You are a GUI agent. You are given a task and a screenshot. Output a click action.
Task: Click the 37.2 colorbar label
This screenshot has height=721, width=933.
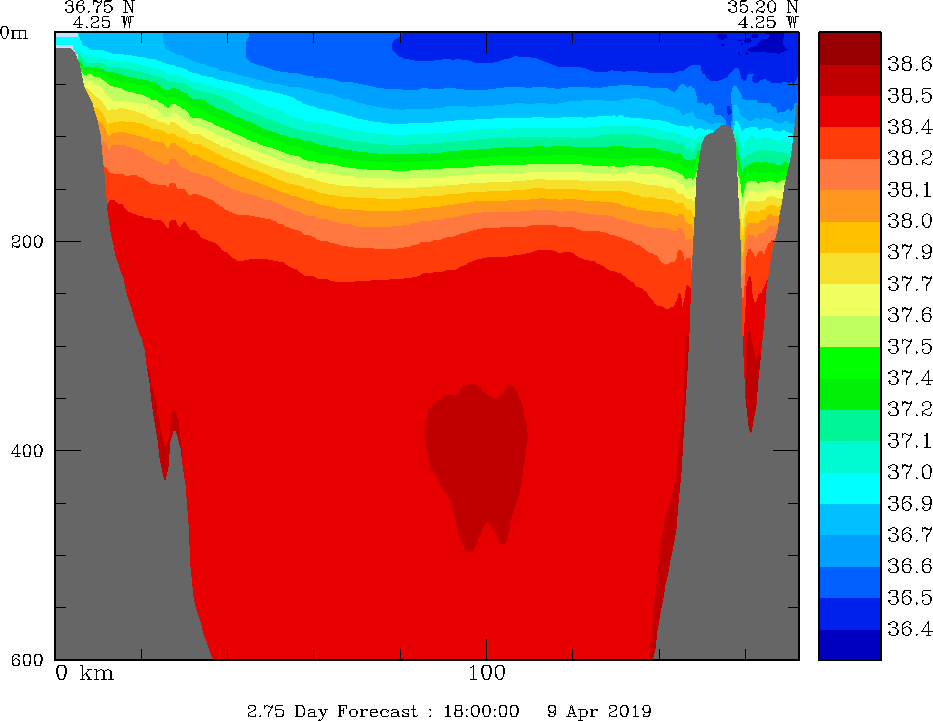pos(909,410)
